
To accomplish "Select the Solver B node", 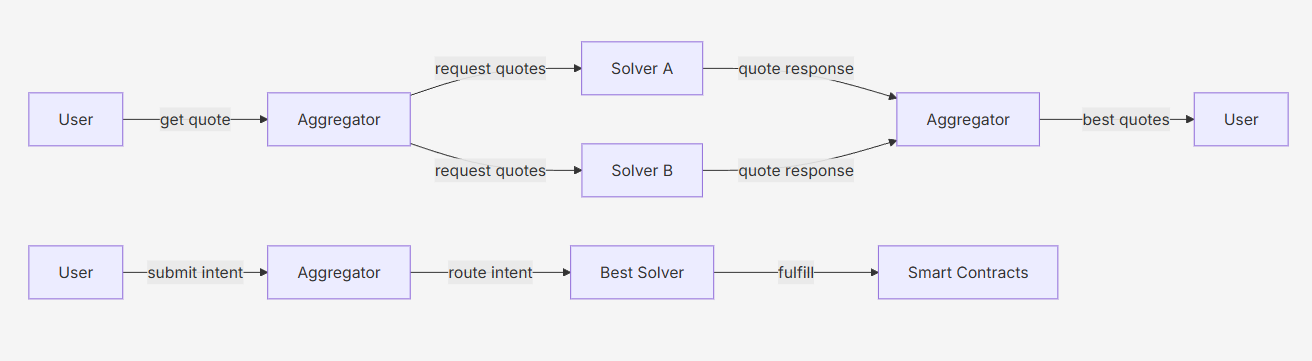I will click(x=642, y=170).
